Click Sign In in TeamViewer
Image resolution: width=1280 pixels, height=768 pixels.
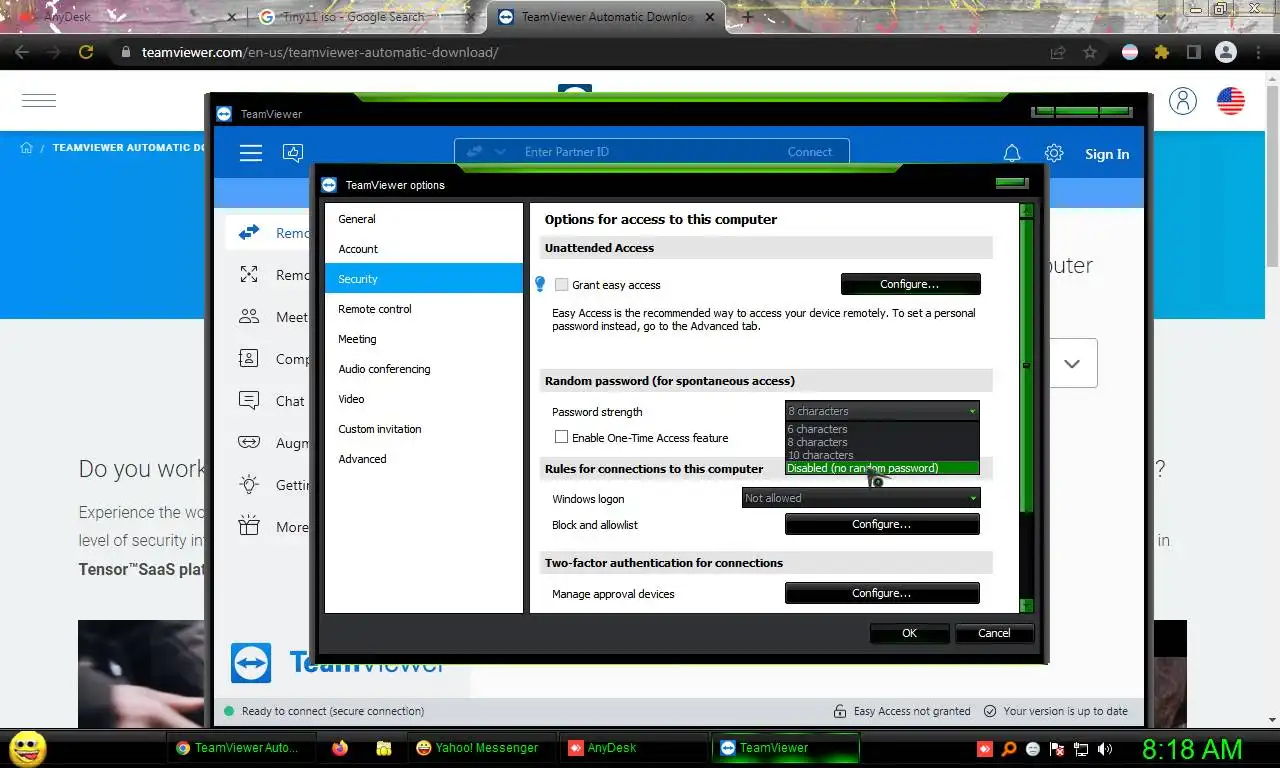click(1107, 154)
